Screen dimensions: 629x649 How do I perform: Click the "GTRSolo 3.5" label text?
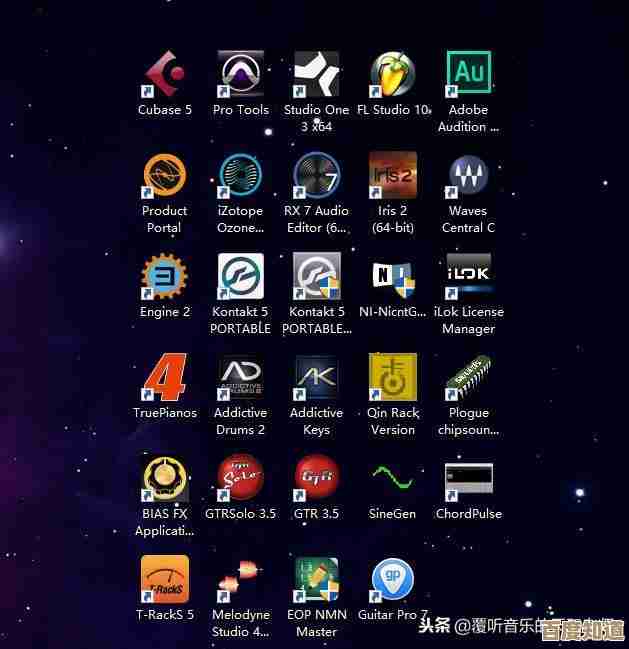(x=240, y=514)
